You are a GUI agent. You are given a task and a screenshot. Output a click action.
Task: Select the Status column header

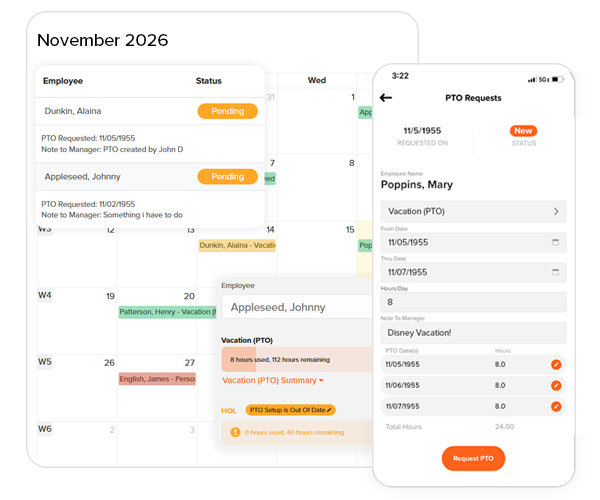pyautogui.click(x=209, y=81)
